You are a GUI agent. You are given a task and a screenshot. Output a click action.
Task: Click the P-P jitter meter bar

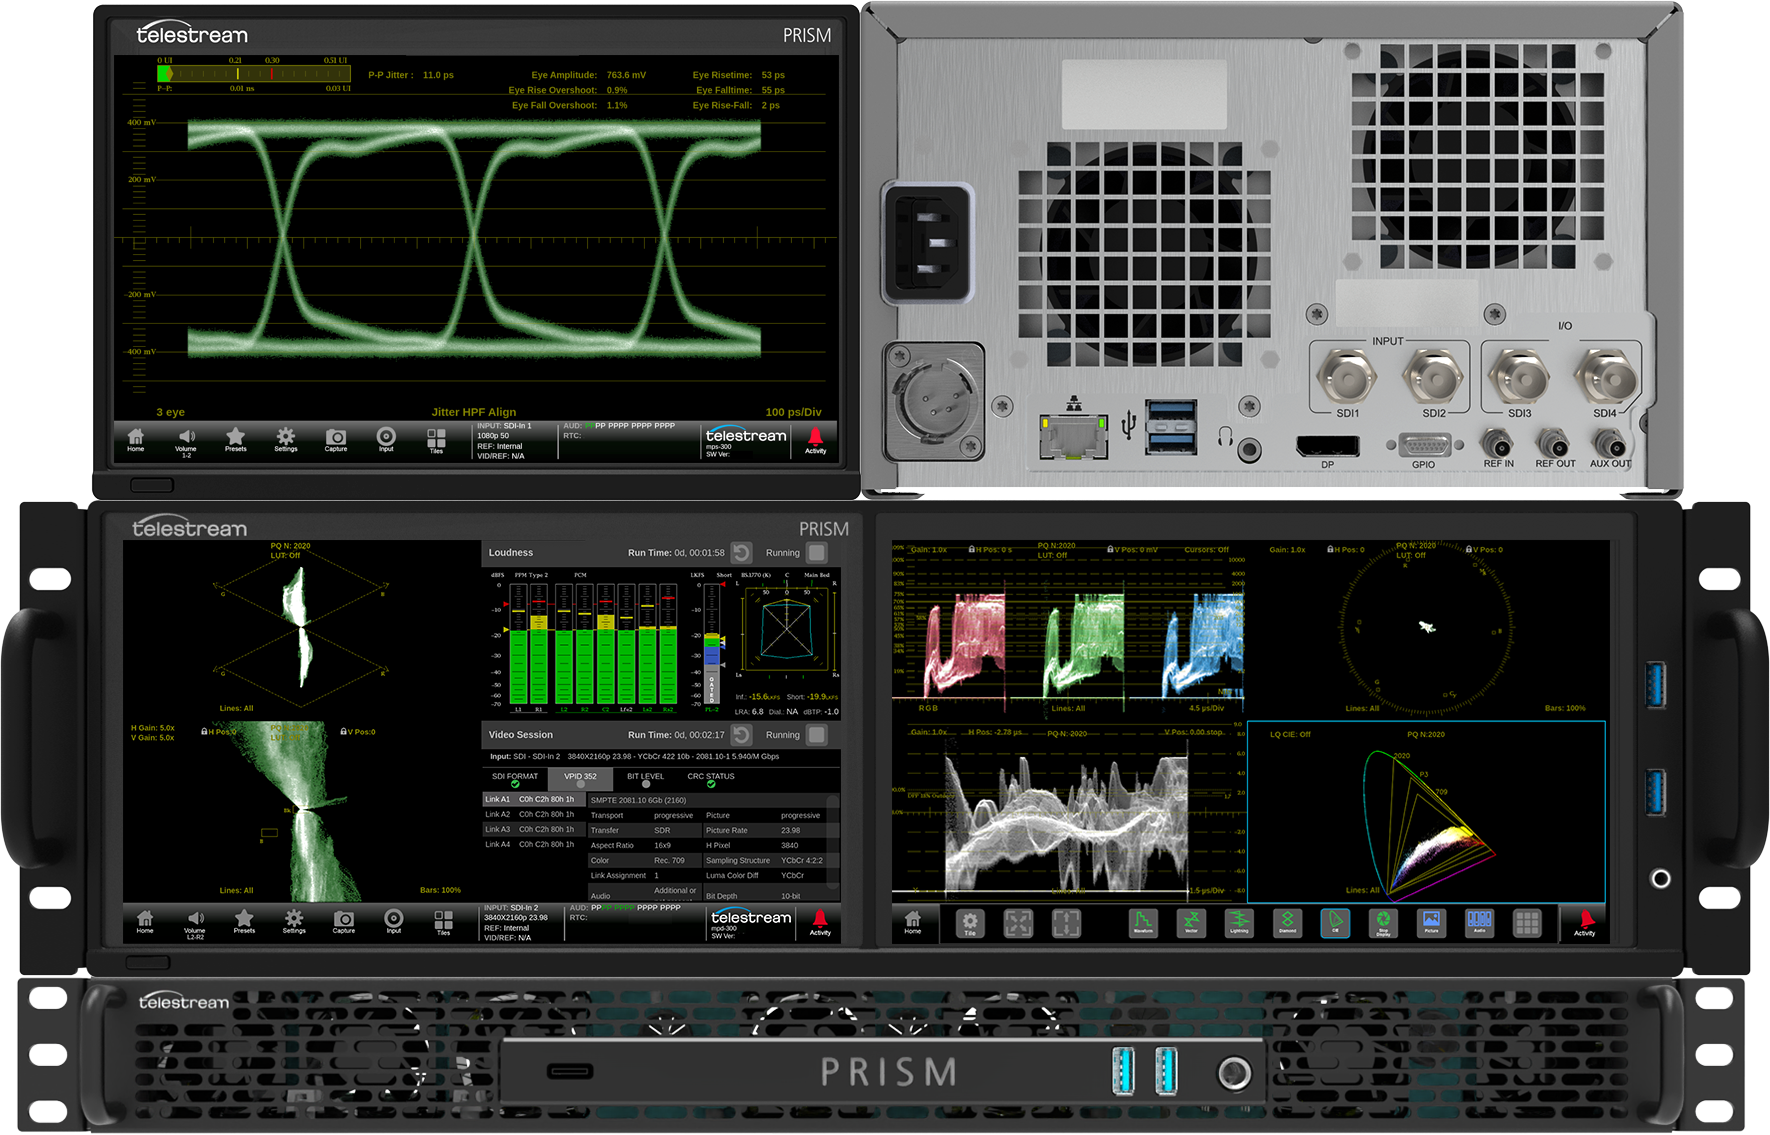254,74
